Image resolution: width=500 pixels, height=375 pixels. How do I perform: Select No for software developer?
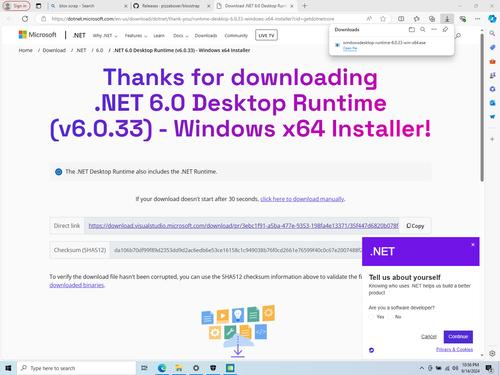390,317
